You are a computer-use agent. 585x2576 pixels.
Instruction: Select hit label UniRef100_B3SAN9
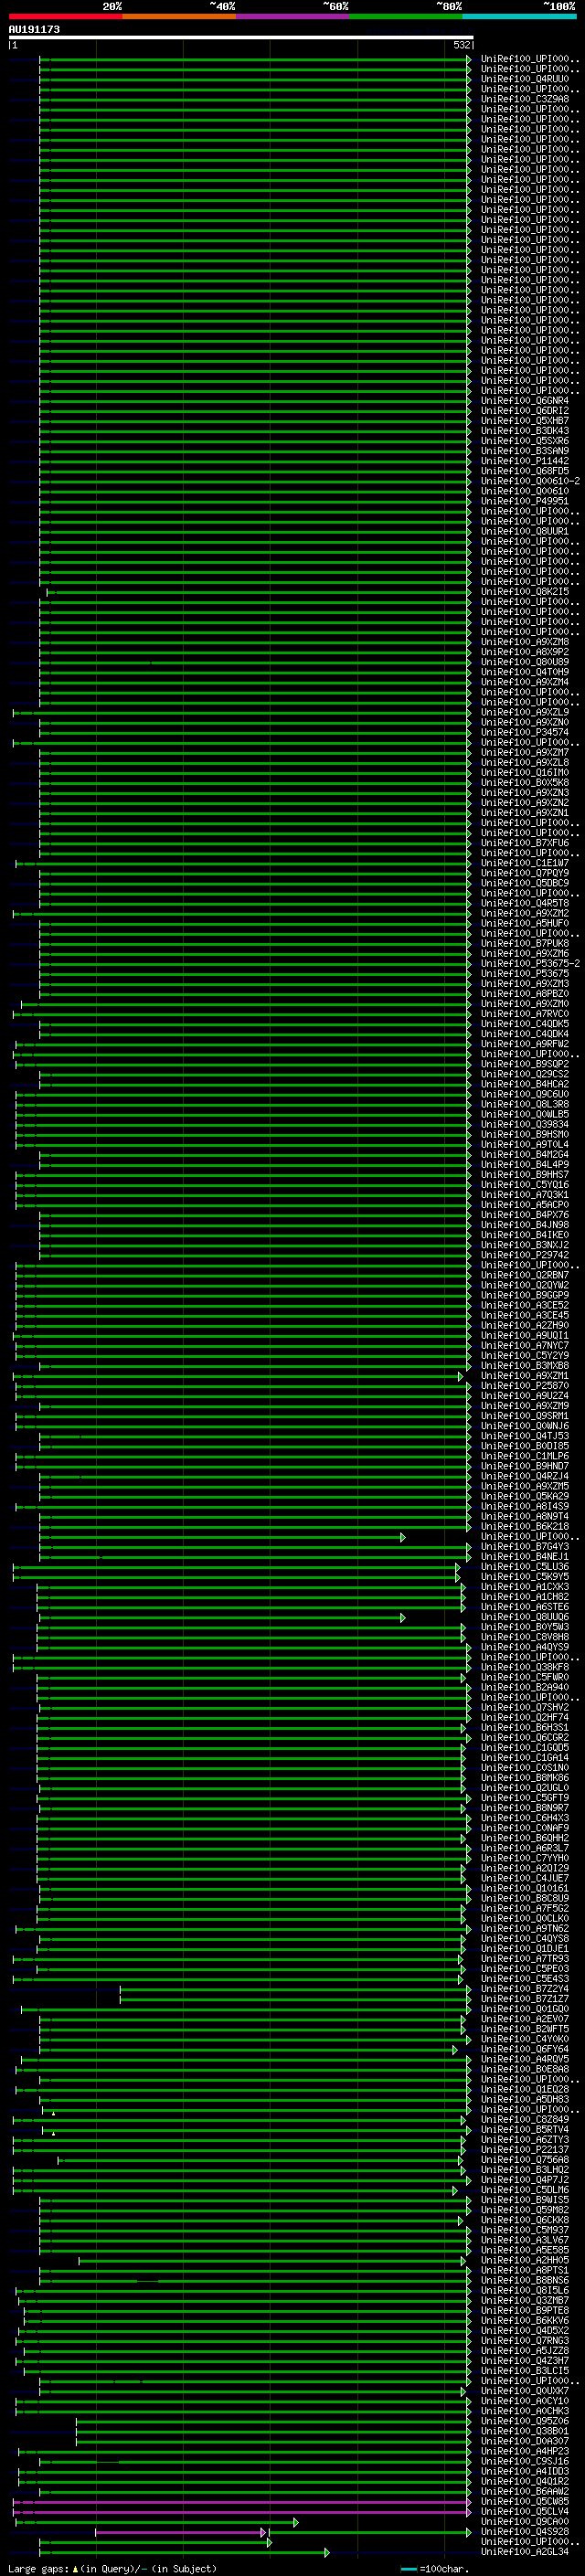click(x=525, y=451)
